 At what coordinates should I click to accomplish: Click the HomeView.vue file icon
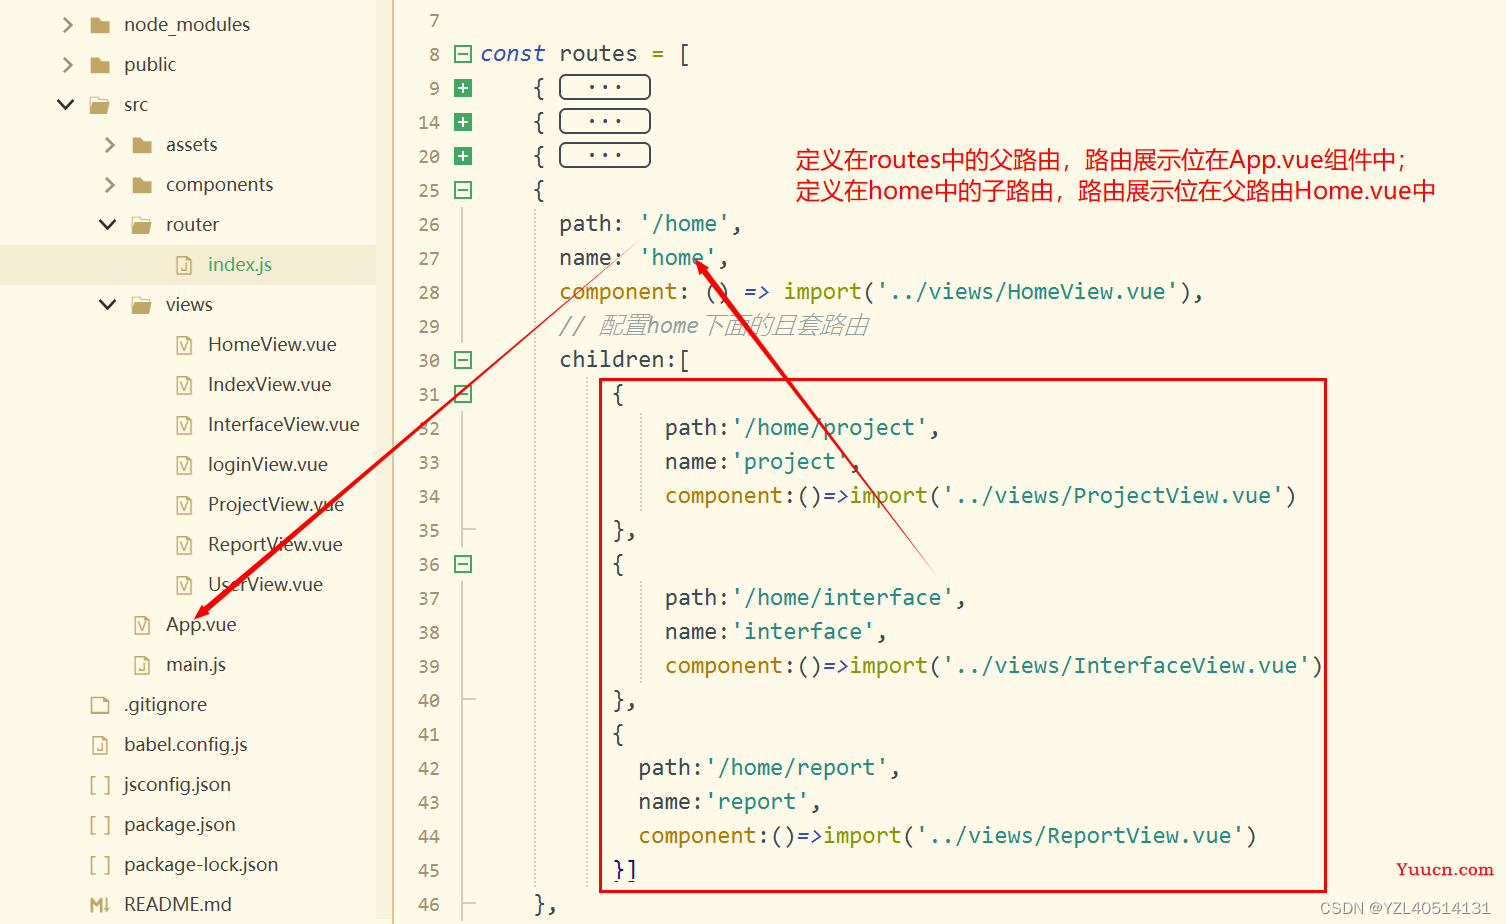184,345
